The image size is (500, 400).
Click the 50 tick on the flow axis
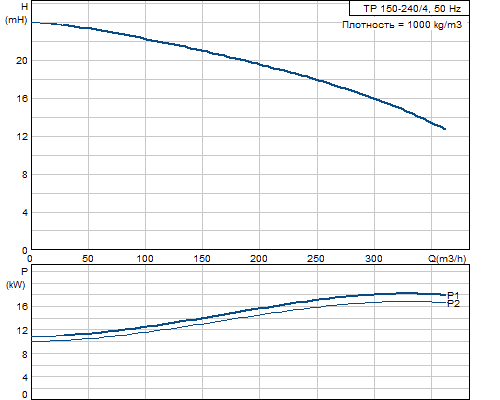pos(88,259)
